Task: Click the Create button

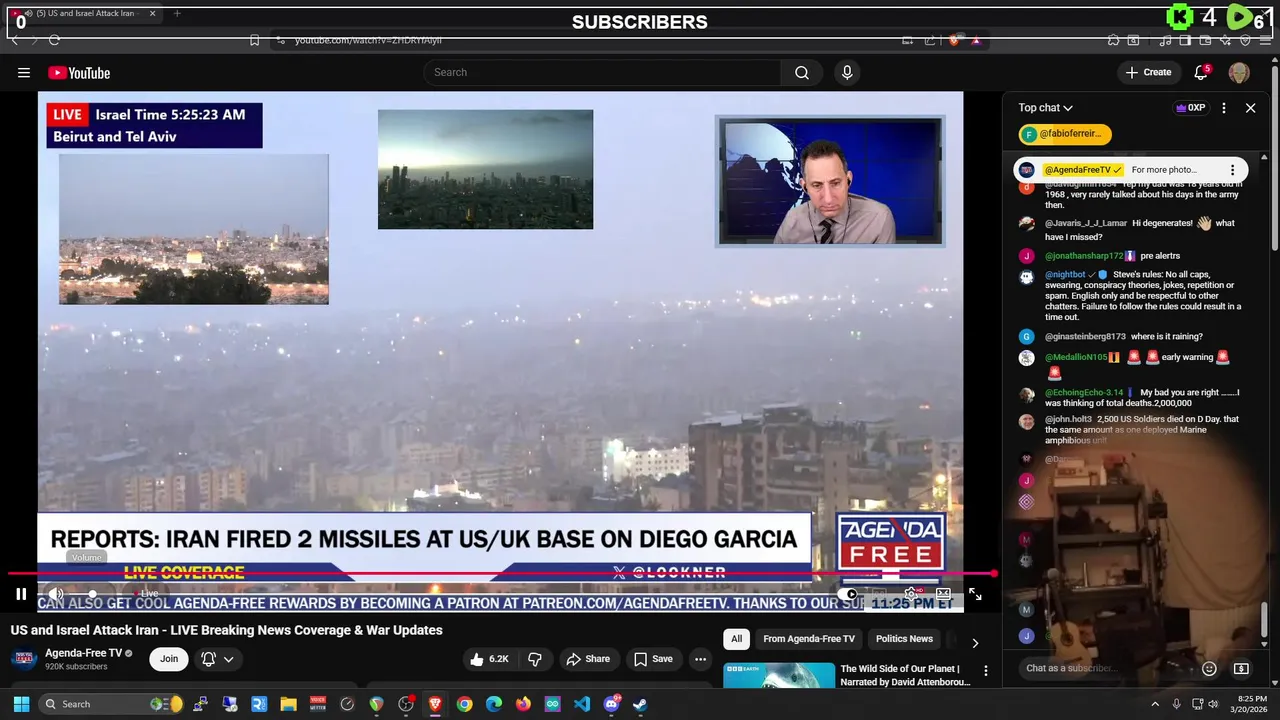Action: coord(1148,72)
